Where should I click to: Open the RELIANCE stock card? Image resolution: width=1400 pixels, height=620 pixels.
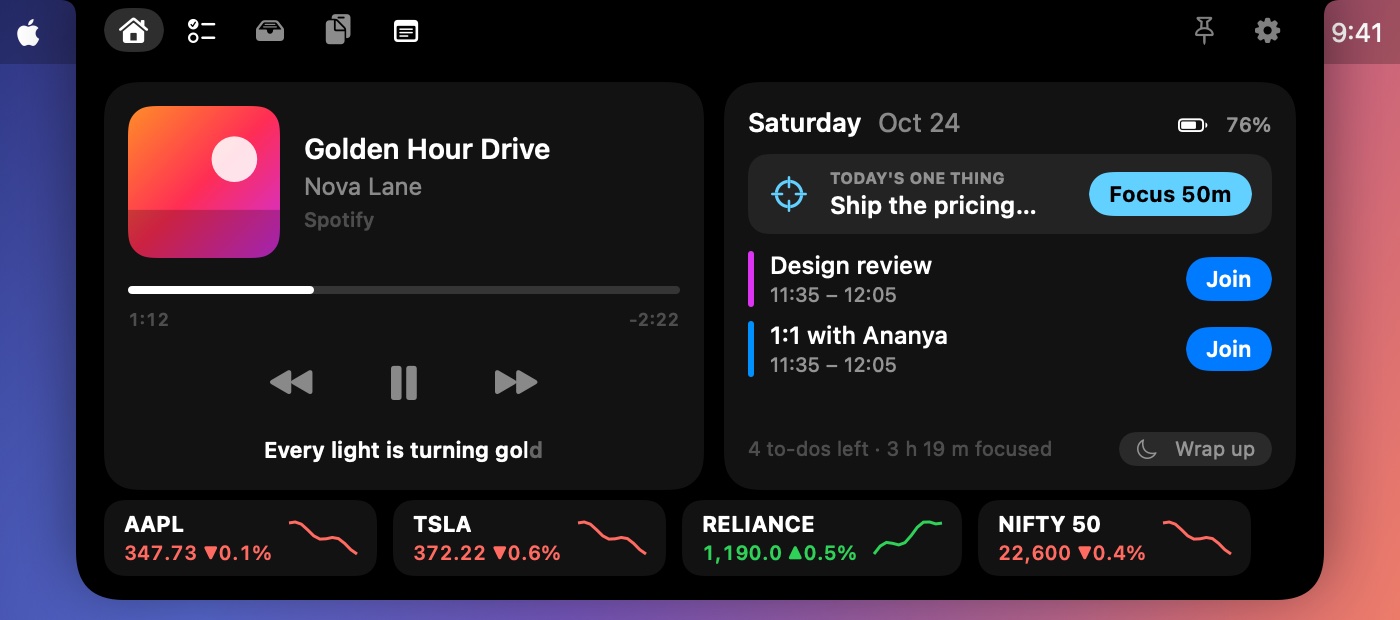click(821, 538)
